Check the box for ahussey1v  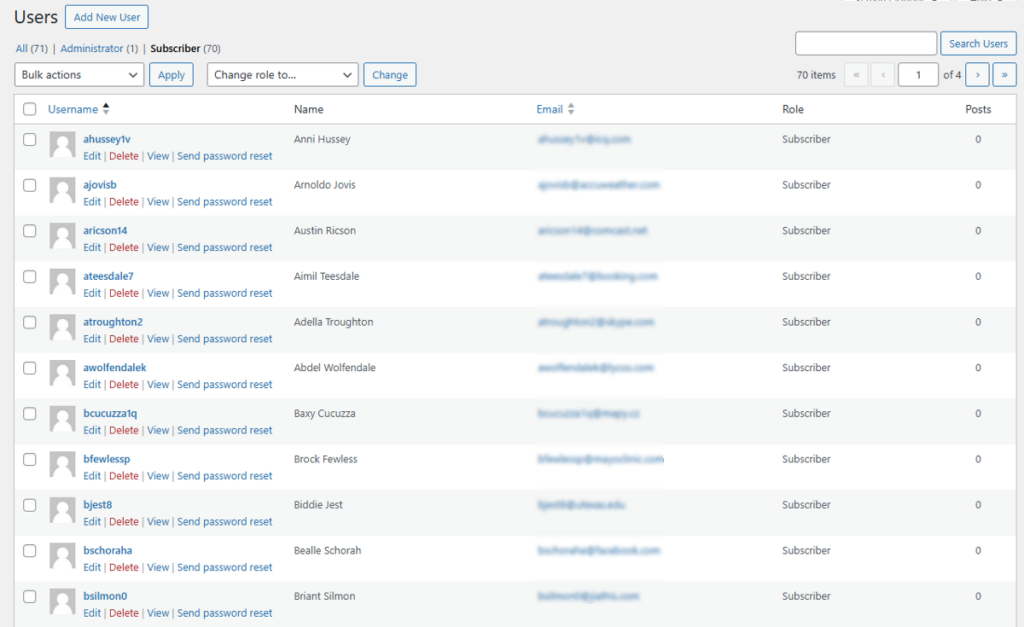[29, 139]
